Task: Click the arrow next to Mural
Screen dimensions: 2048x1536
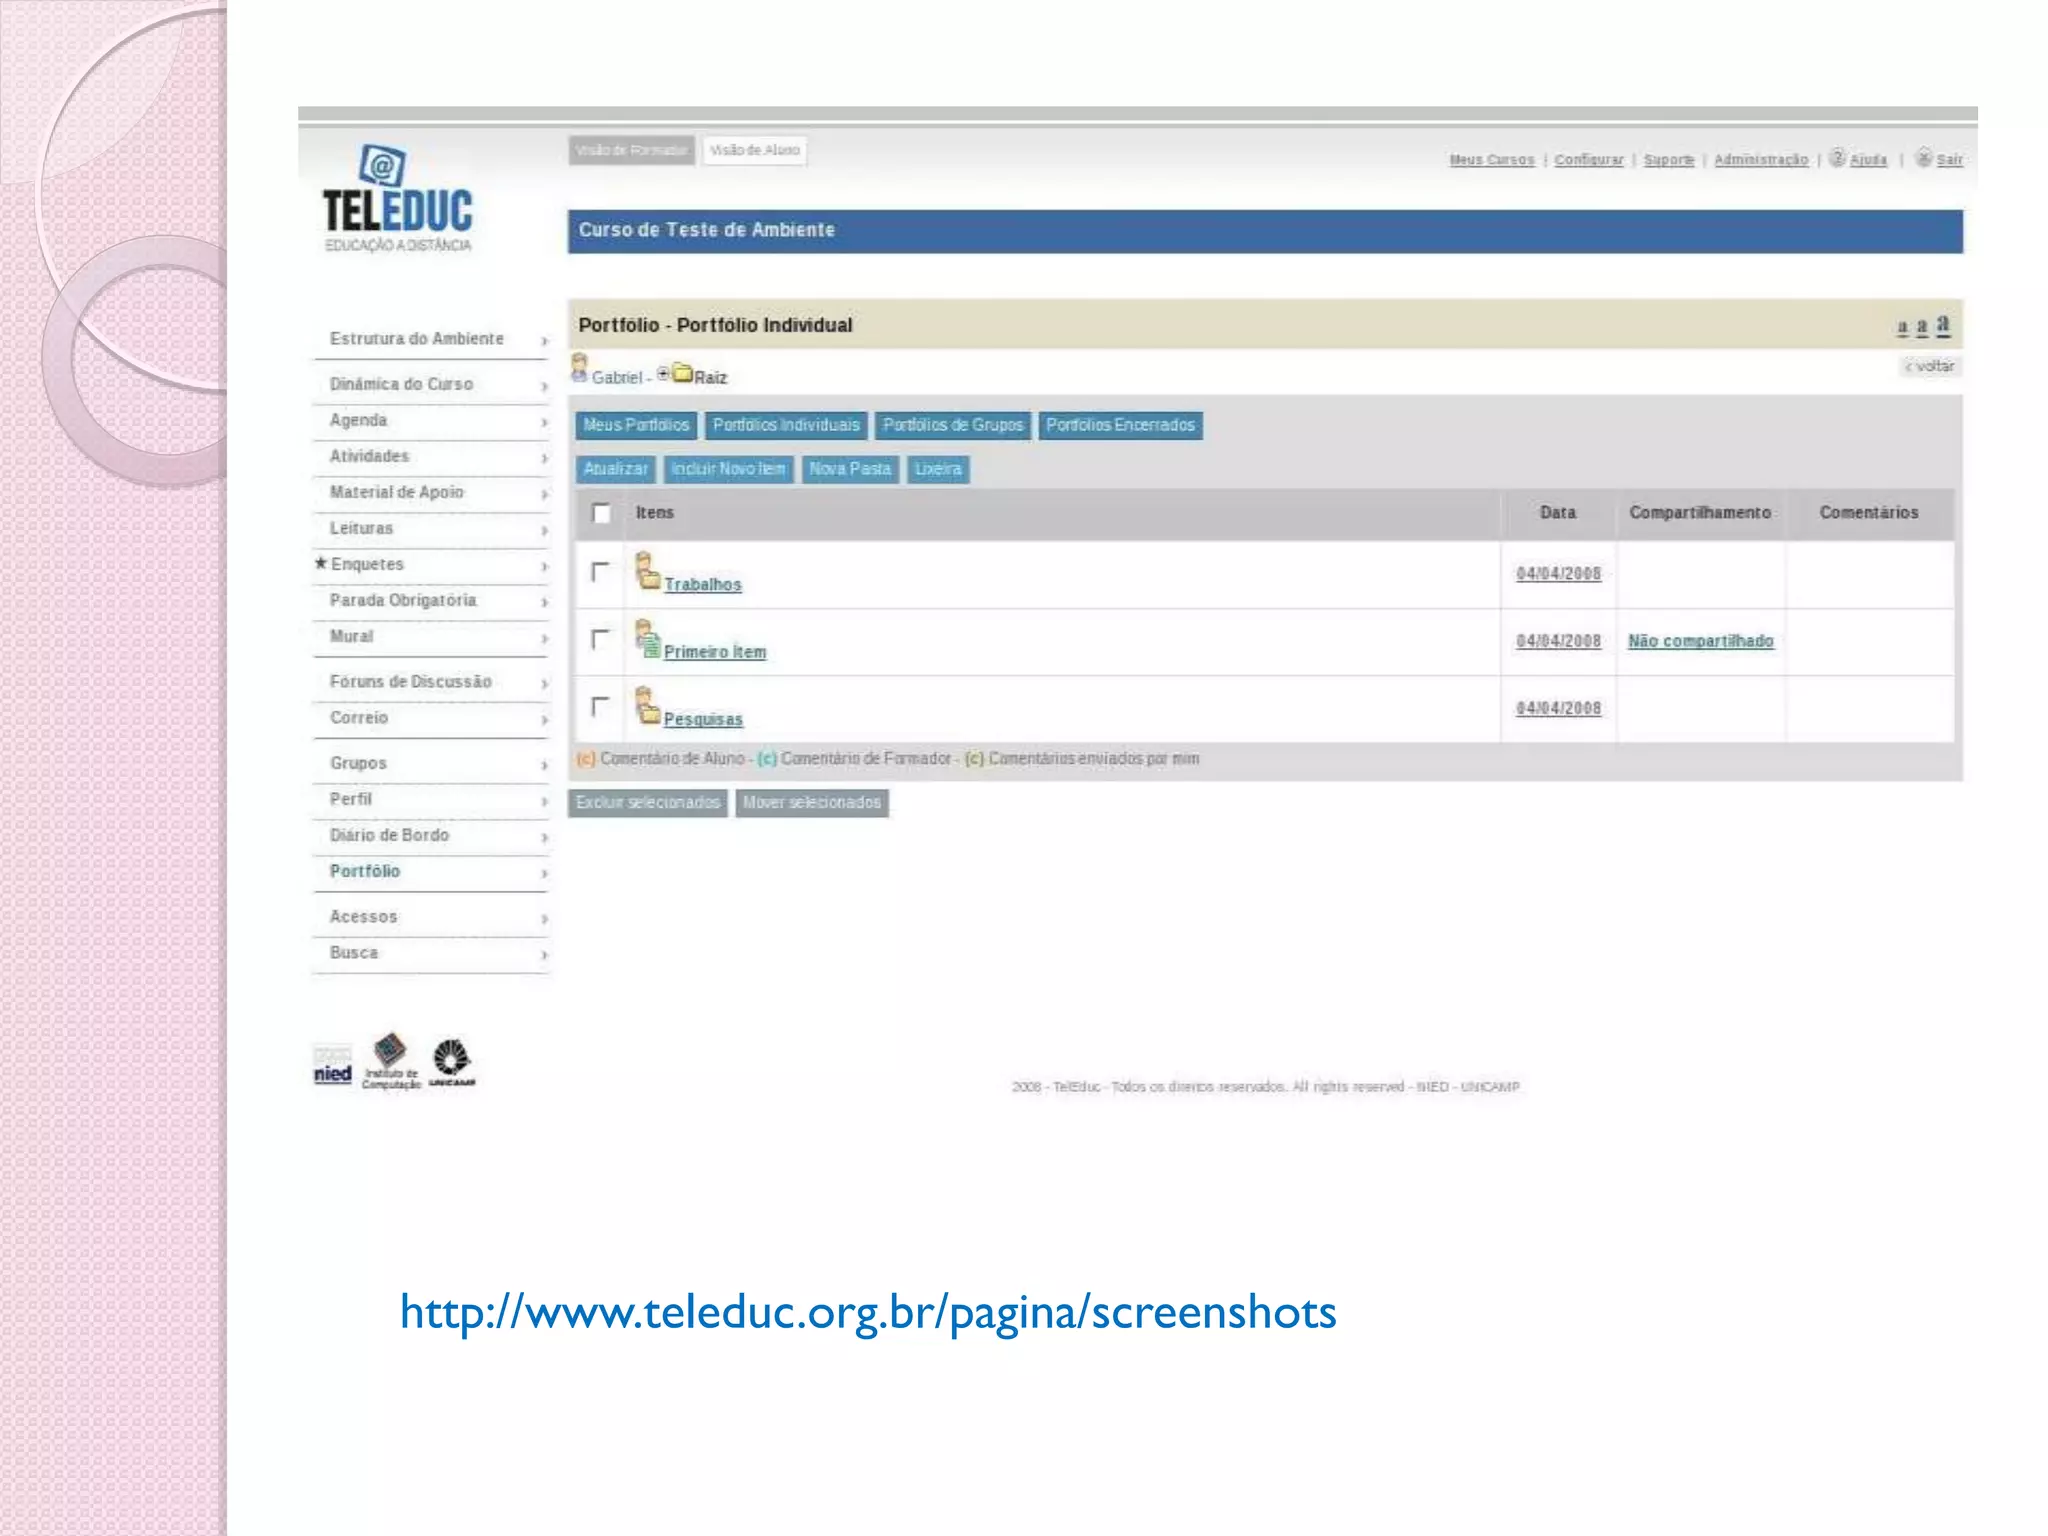Action: (544, 638)
